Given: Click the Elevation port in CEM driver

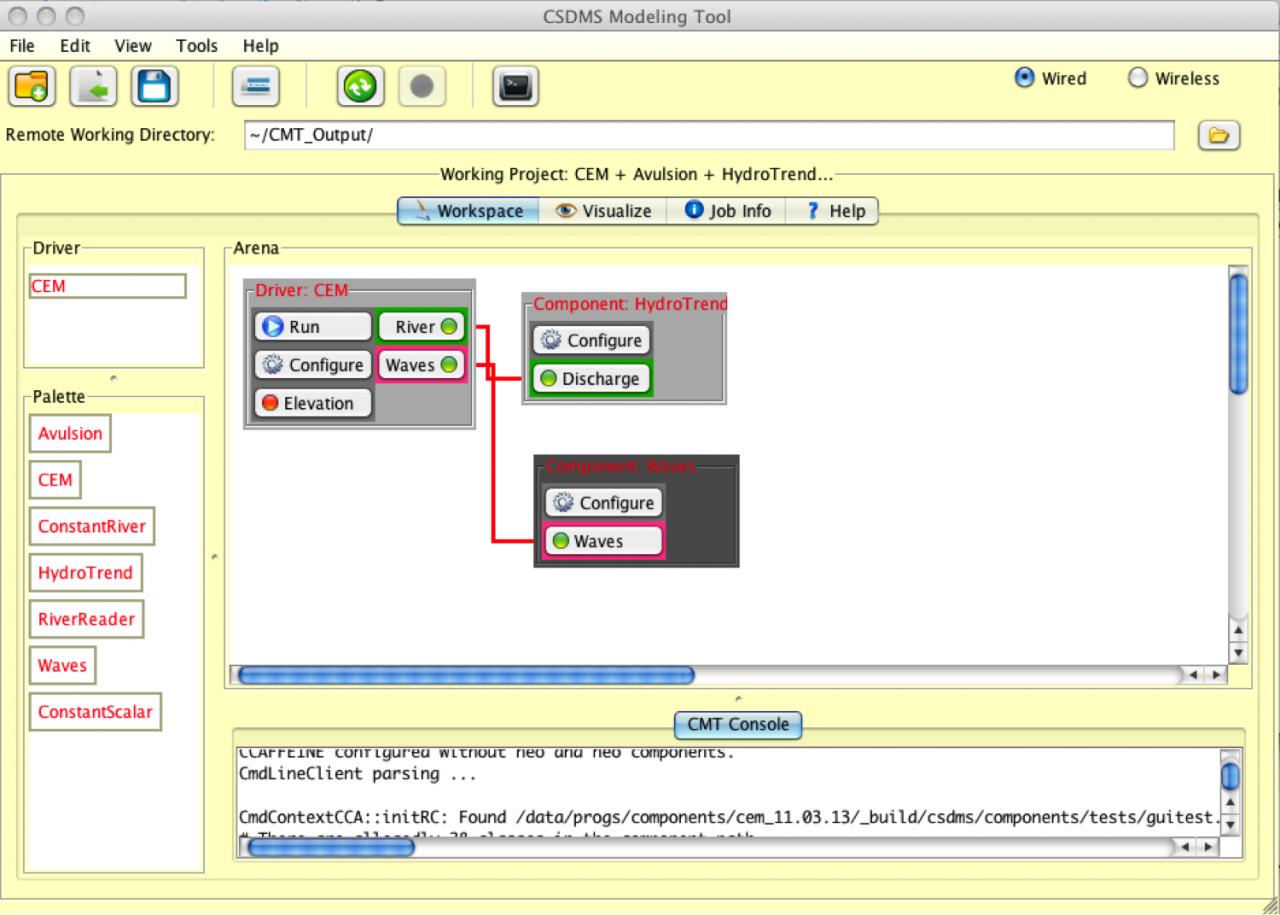Looking at the screenshot, I should pyautogui.click(x=313, y=403).
